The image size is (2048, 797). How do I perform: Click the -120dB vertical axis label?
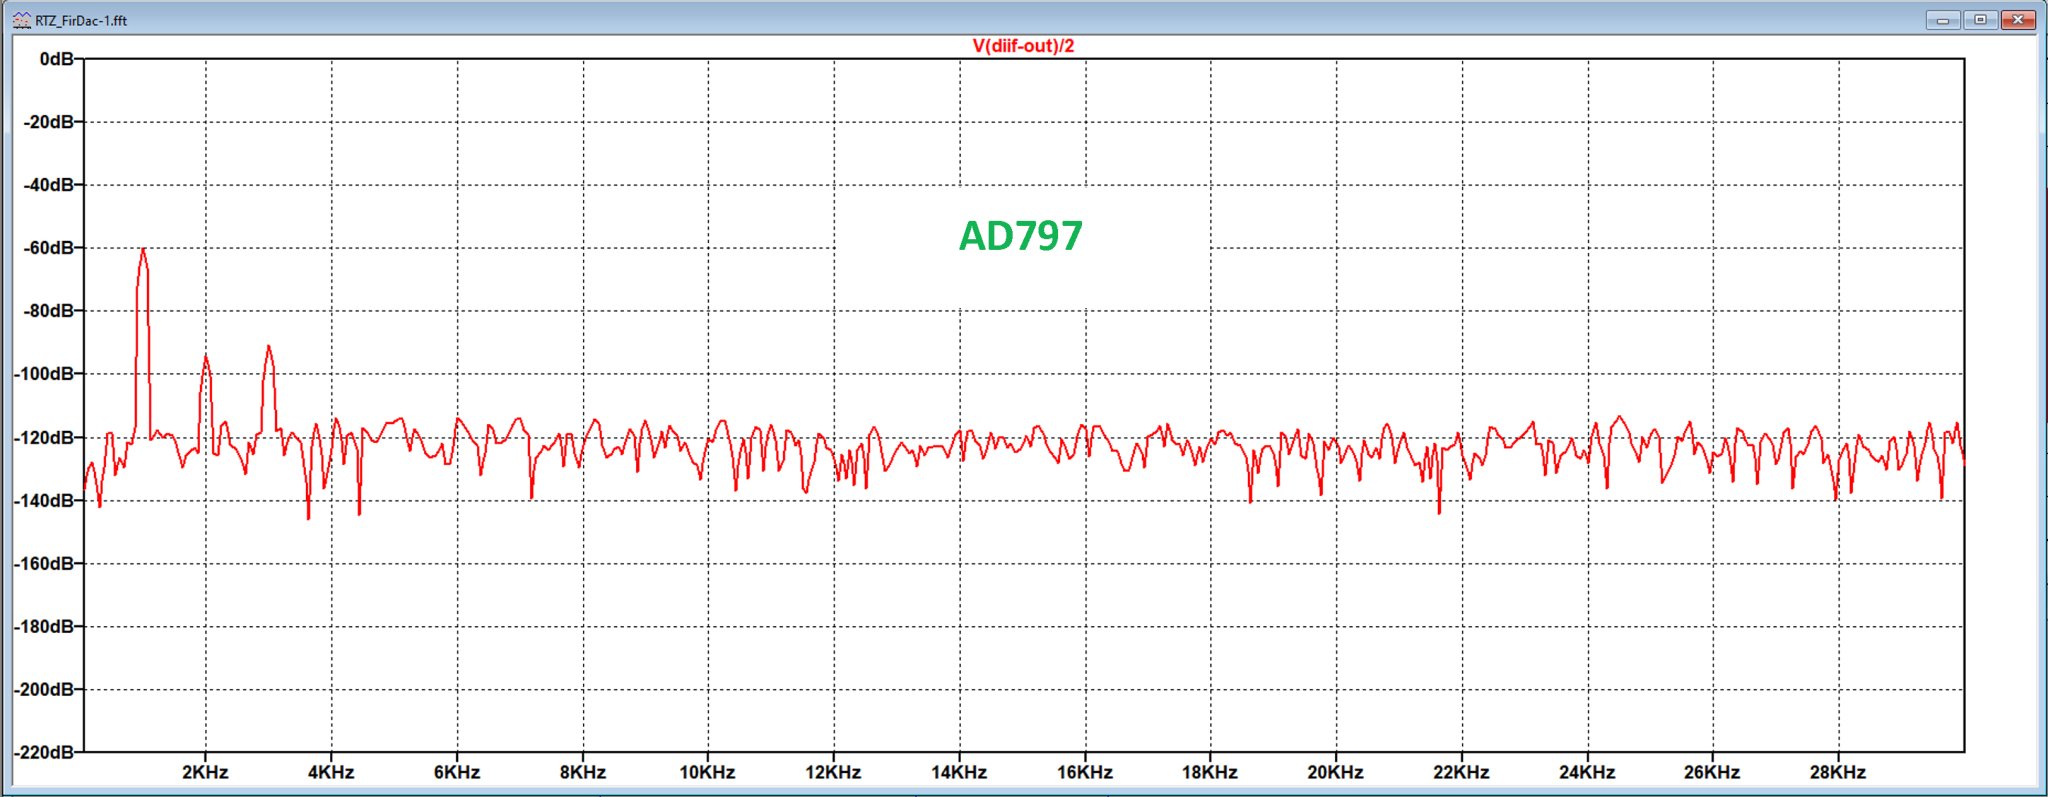(44, 438)
